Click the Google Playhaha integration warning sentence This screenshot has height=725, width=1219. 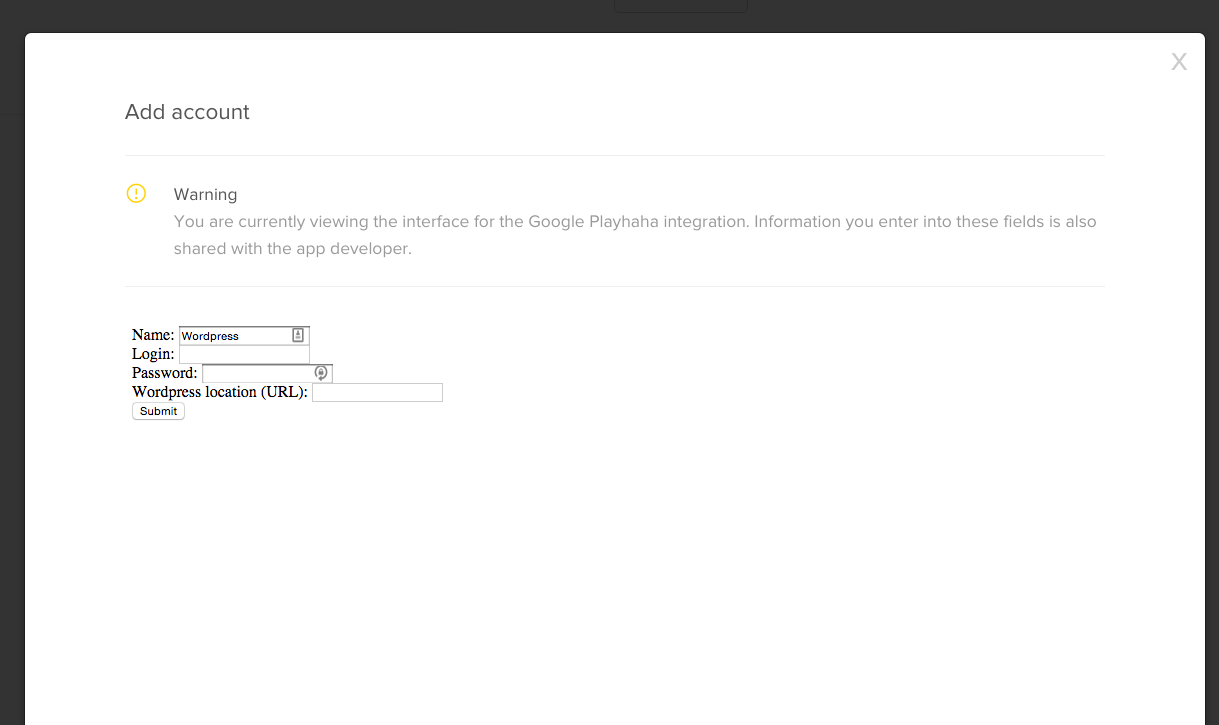tap(635, 235)
